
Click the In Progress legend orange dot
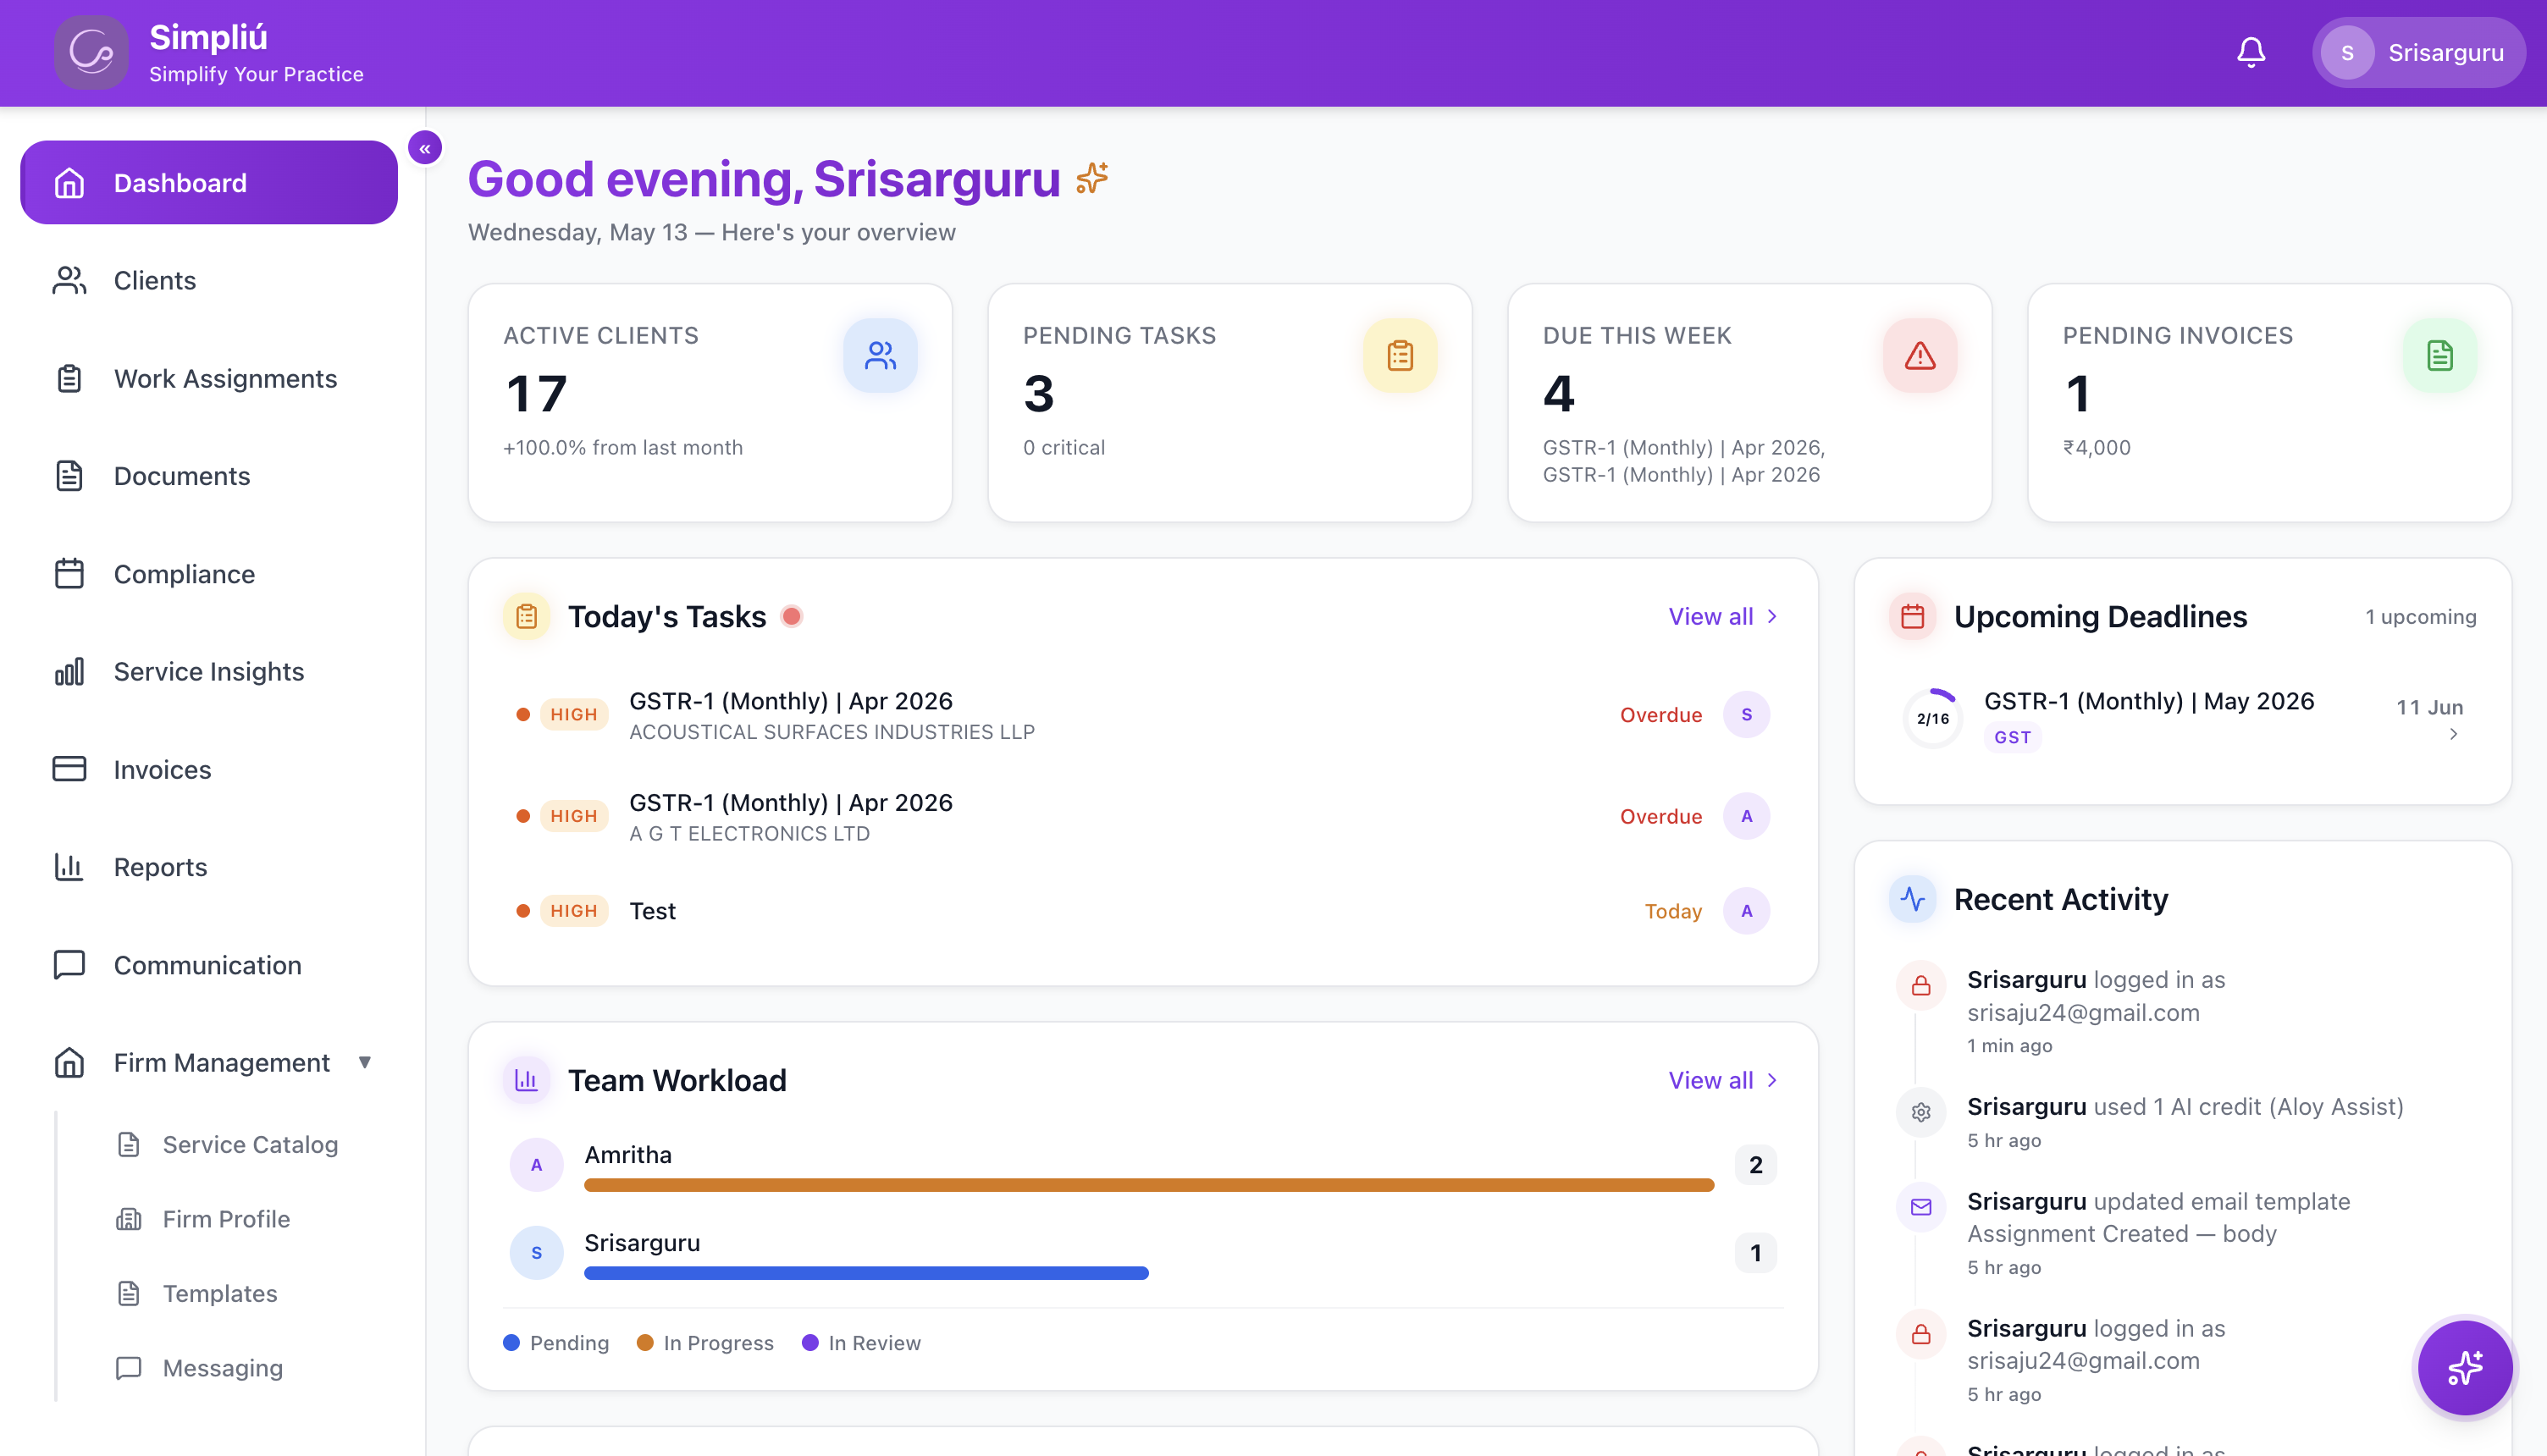point(645,1343)
